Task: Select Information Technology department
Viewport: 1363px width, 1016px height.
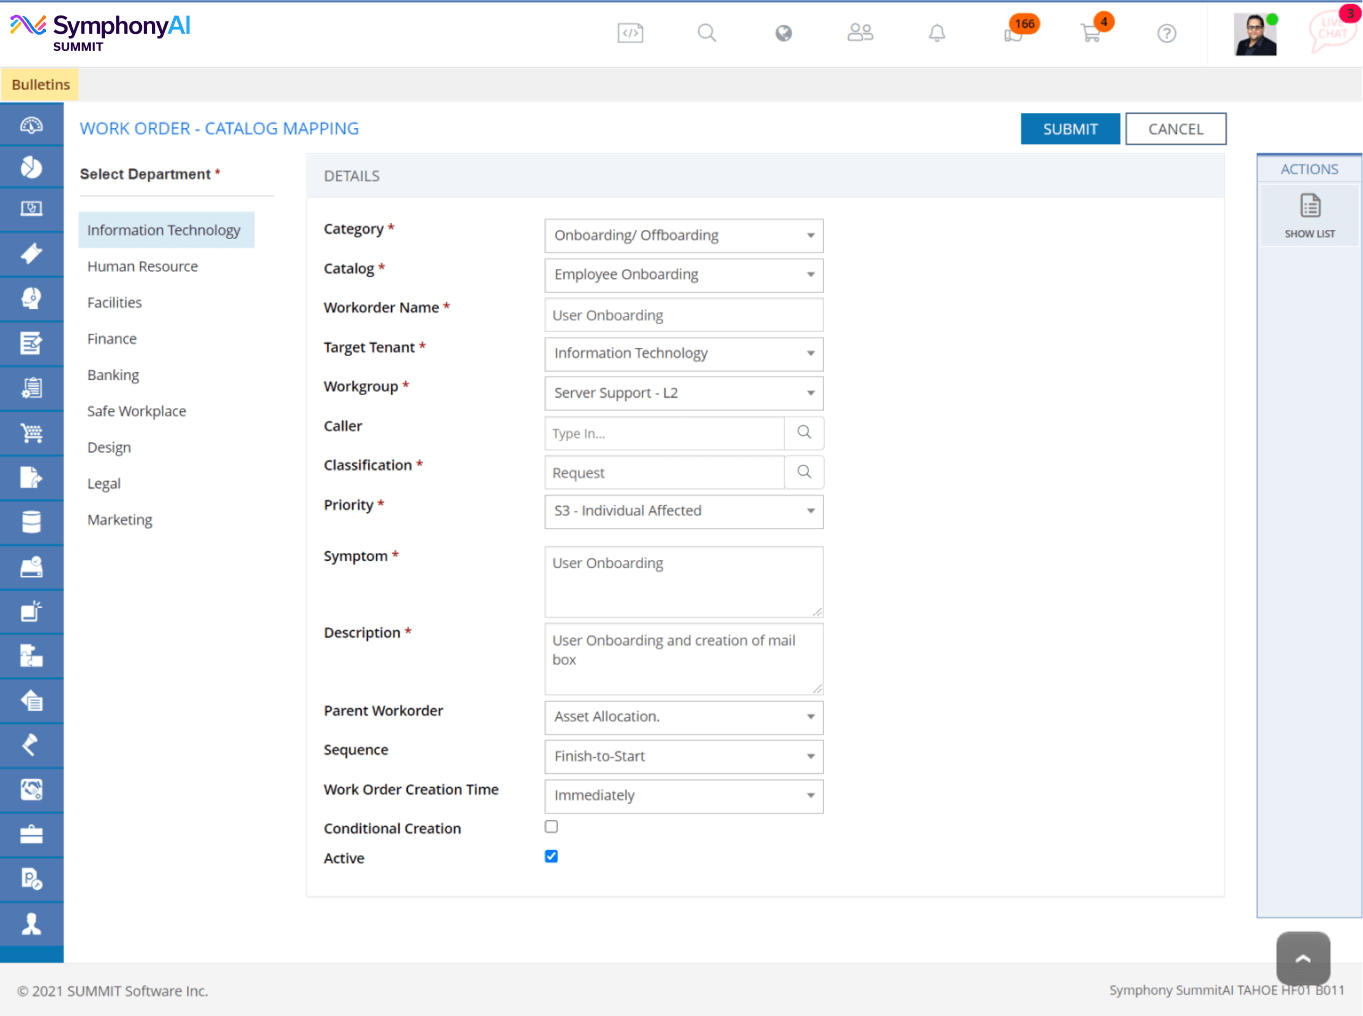Action: (x=166, y=230)
